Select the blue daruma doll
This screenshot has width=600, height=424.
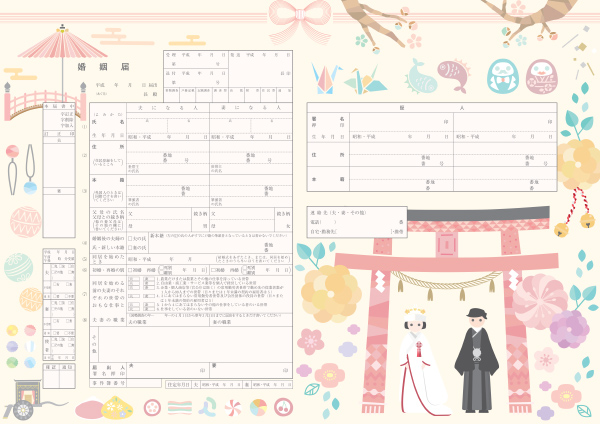click(x=502, y=75)
